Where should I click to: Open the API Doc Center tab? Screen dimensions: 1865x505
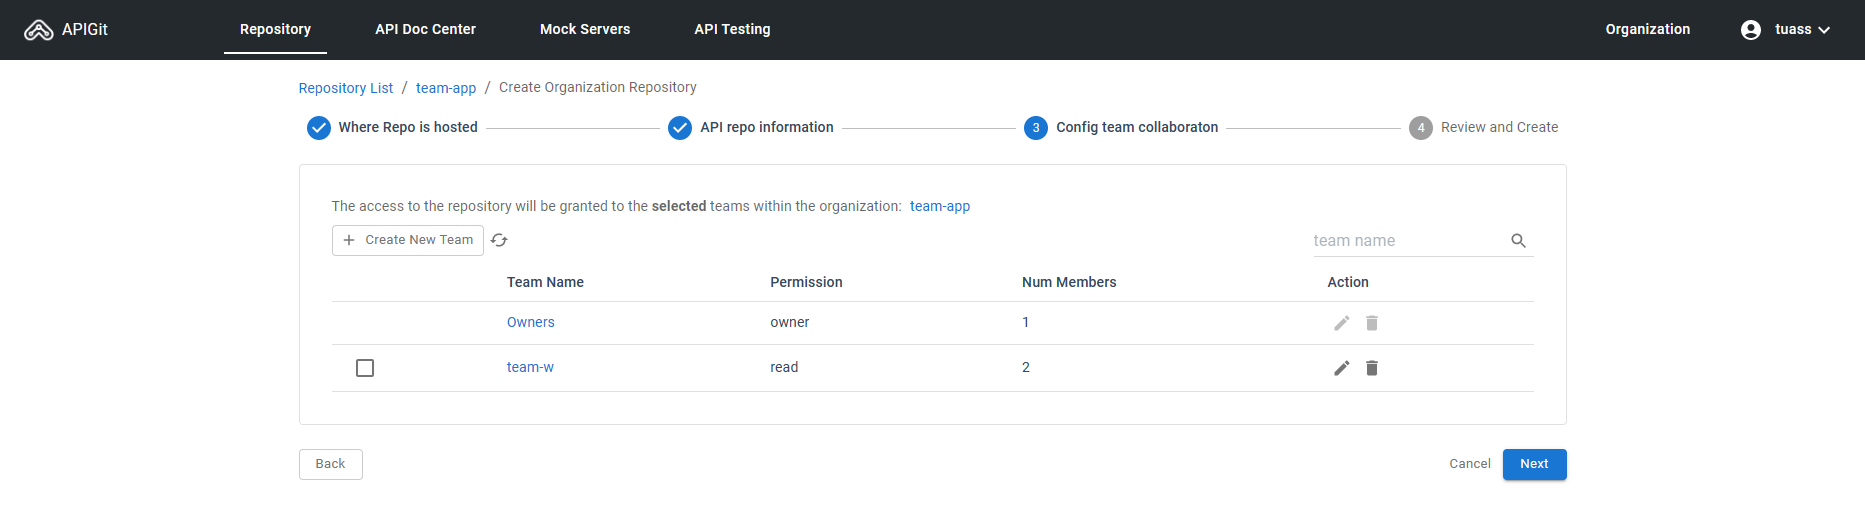[425, 29]
